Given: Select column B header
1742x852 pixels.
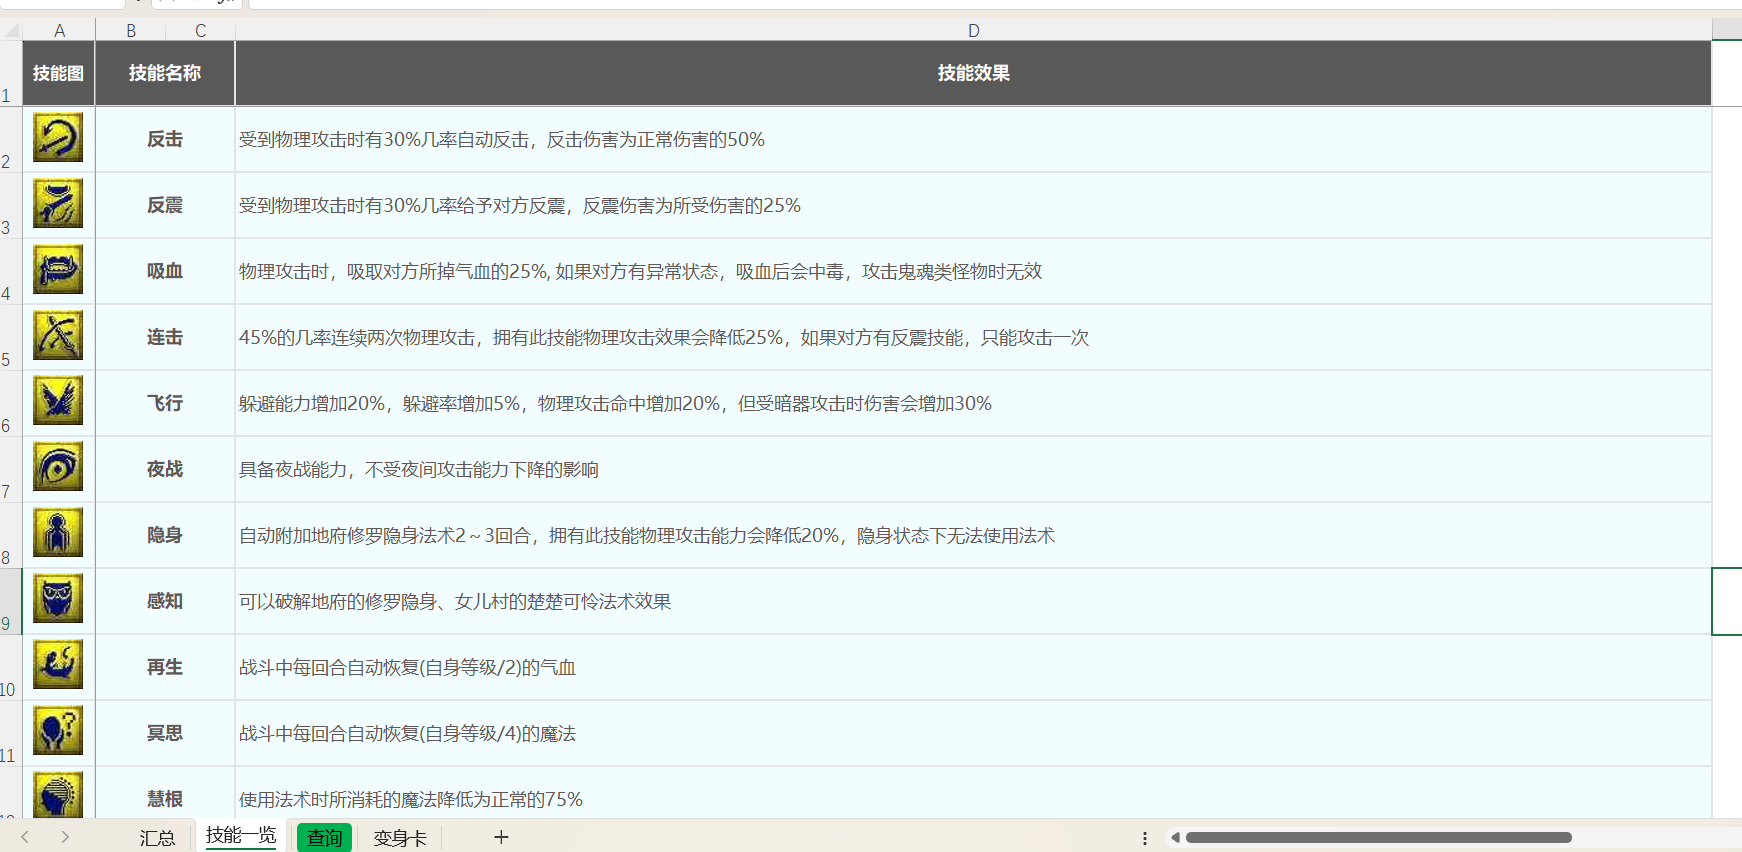Looking at the screenshot, I should click(131, 30).
